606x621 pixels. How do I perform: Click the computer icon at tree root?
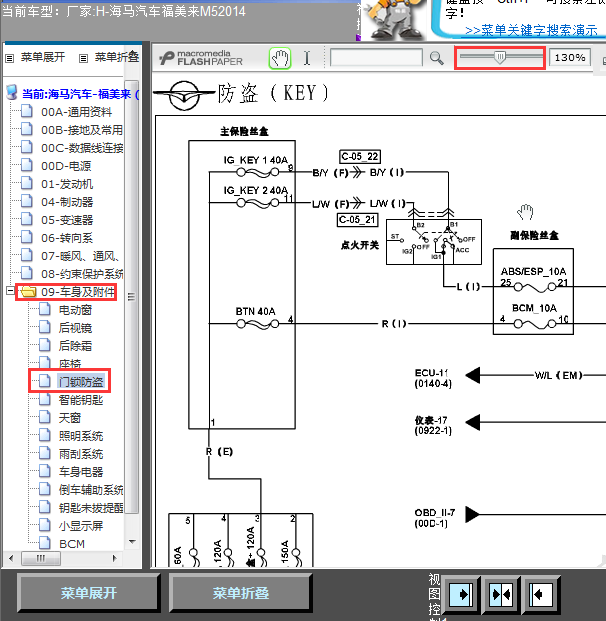coord(12,92)
